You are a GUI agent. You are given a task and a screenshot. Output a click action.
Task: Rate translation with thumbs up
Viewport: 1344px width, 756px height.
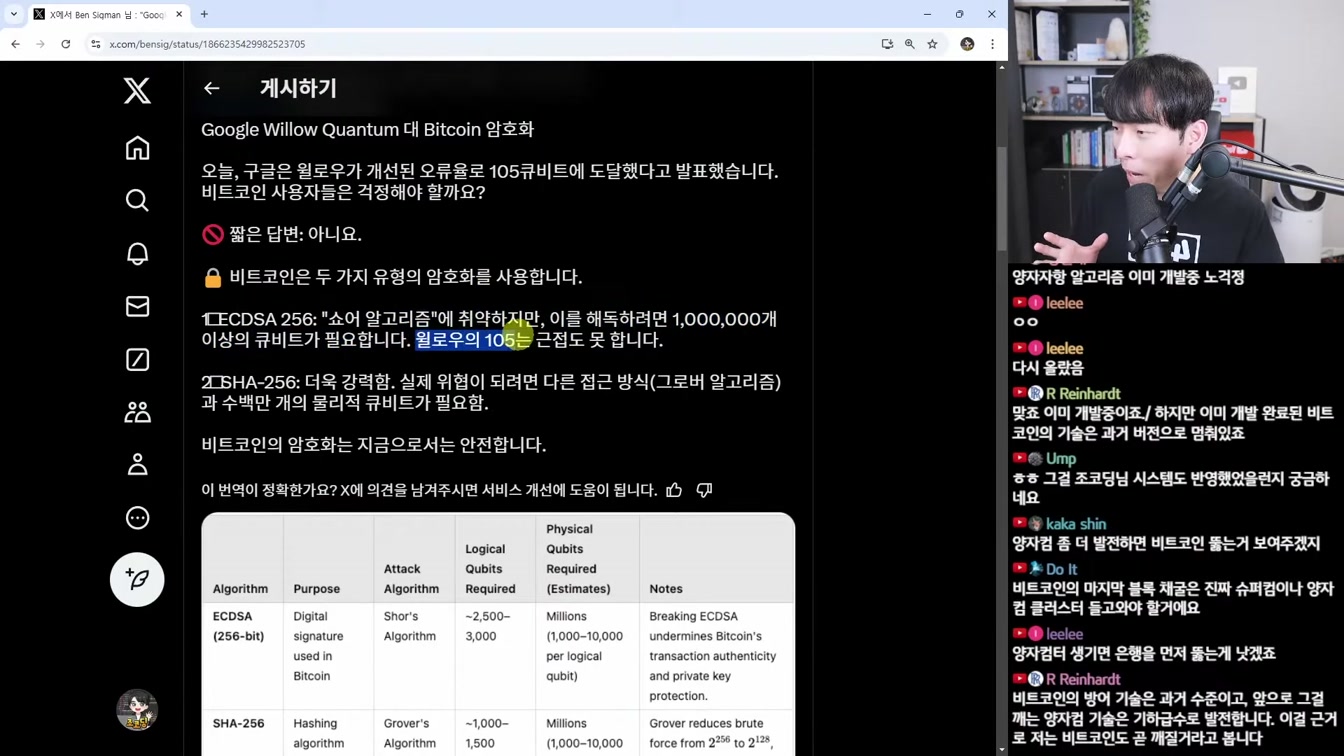[674, 490]
